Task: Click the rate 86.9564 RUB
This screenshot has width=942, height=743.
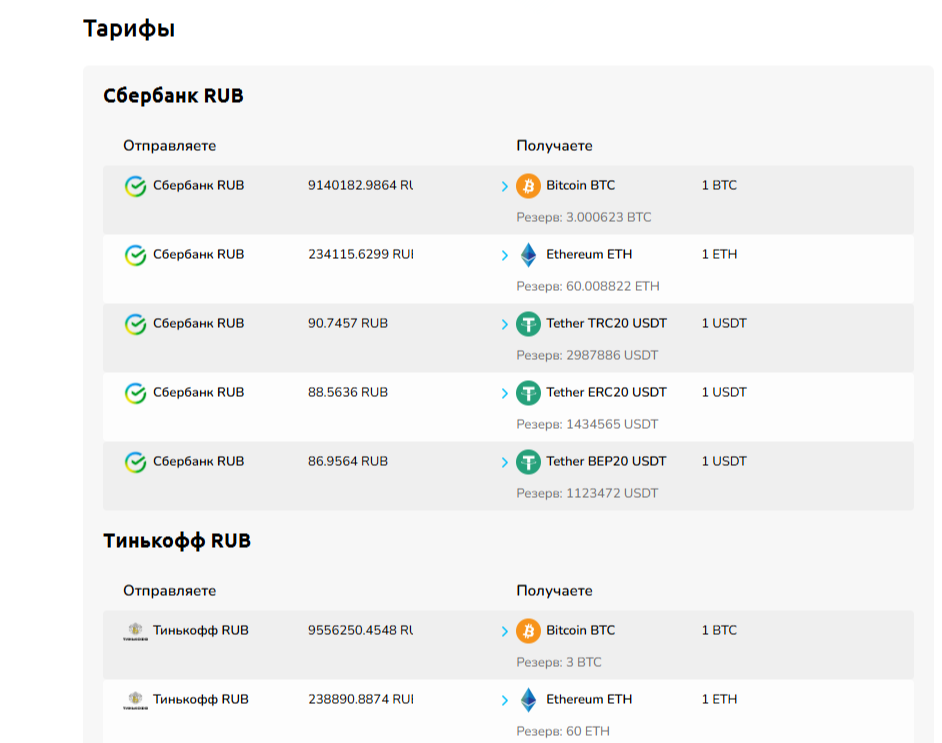Action: click(348, 461)
